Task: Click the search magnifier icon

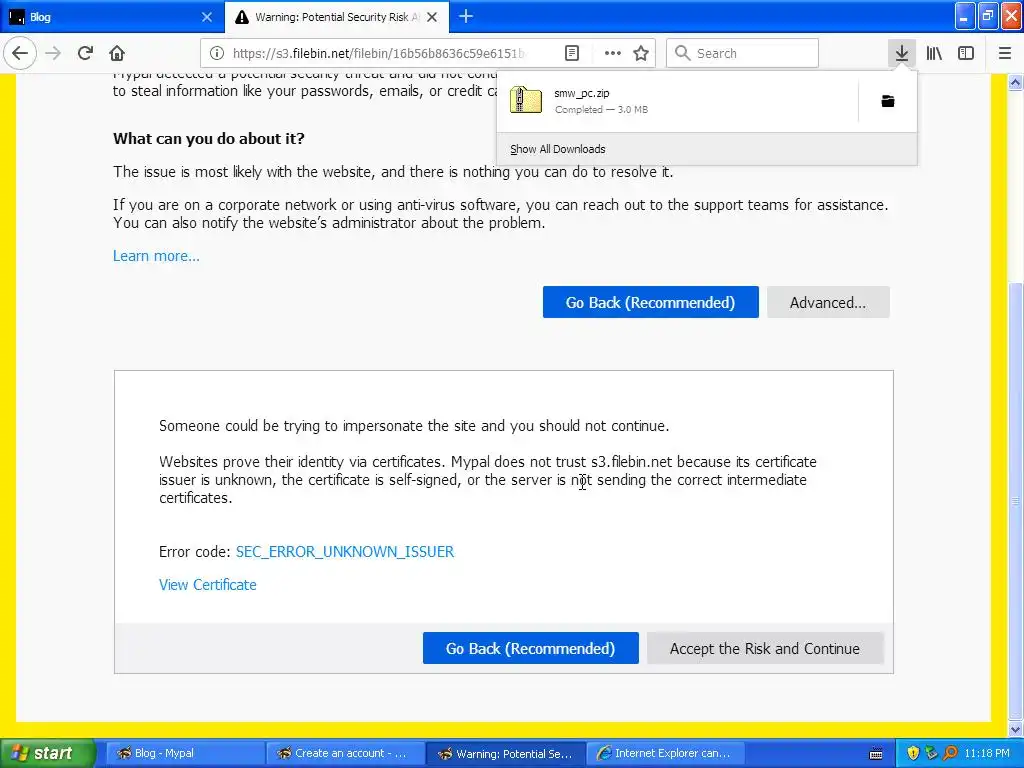Action: [x=682, y=53]
